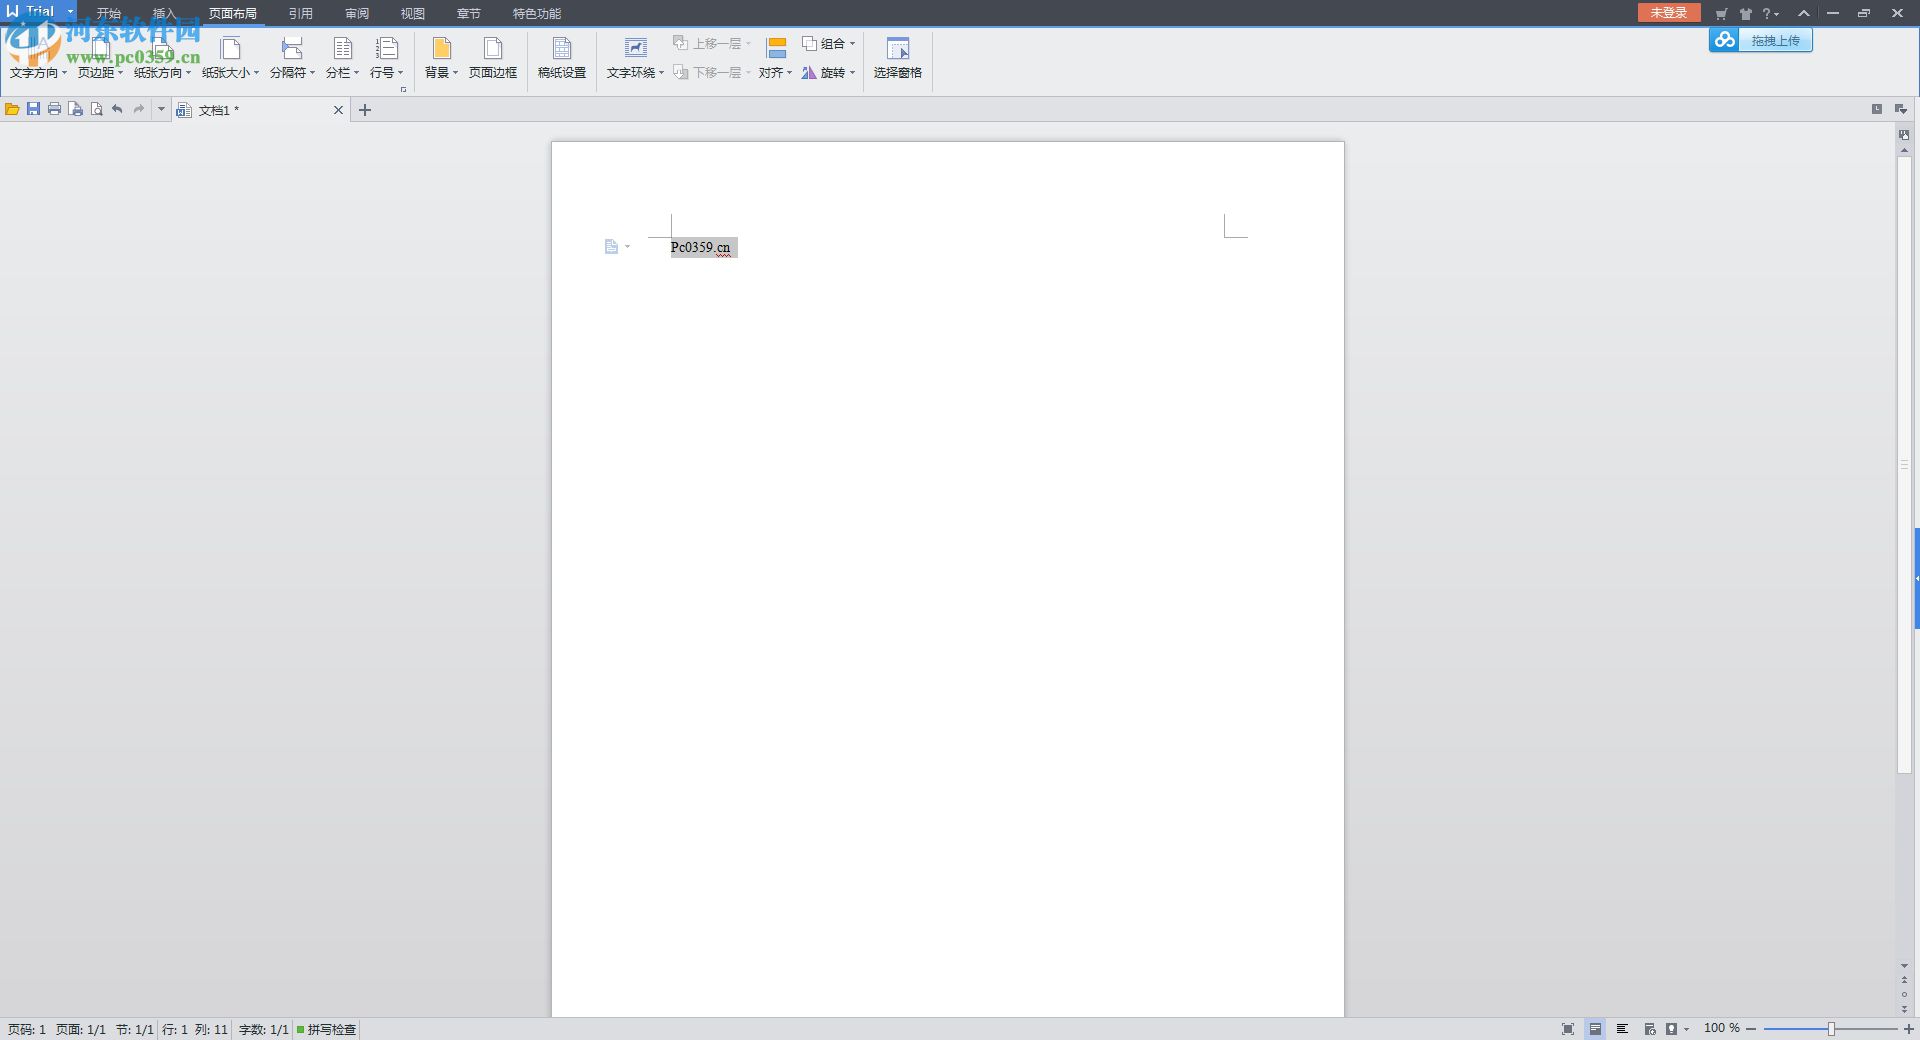The height and width of the screenshot is (1040, 1920).
Task: Add a new document tab
Action: [365, 110]
